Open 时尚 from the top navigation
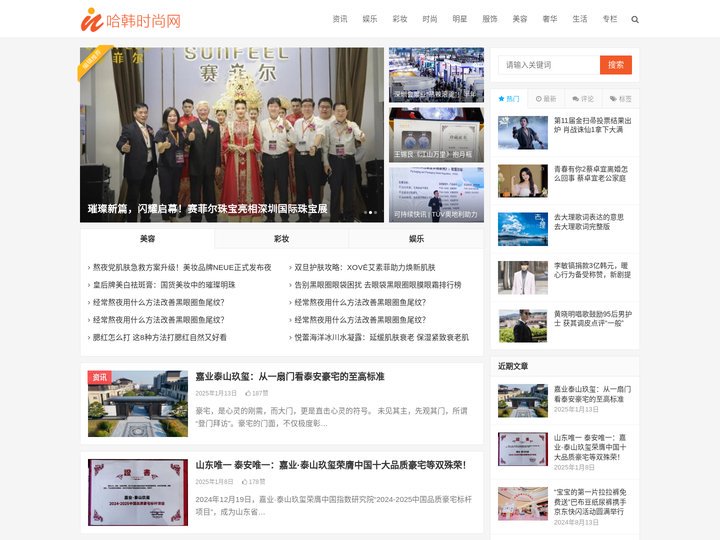Viewport: 720px width, 540px height. click(430, 19)
